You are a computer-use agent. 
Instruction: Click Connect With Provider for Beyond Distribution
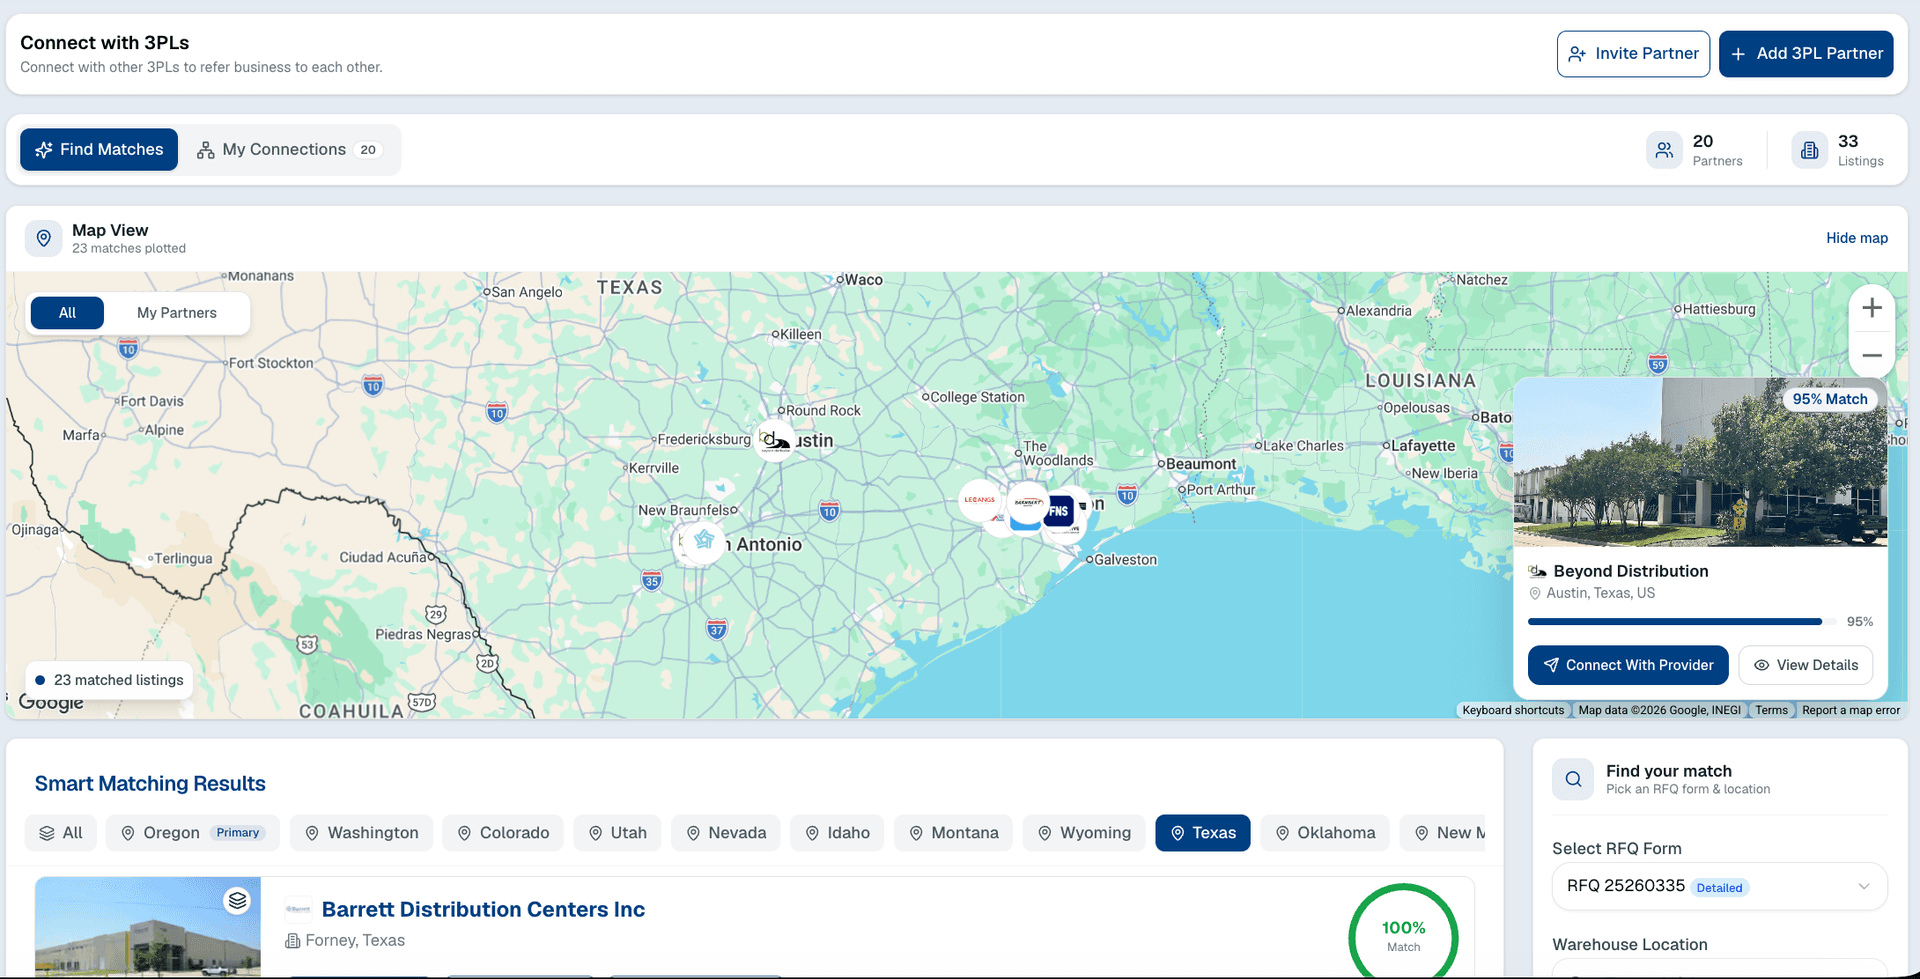(x=1628, y=665)
